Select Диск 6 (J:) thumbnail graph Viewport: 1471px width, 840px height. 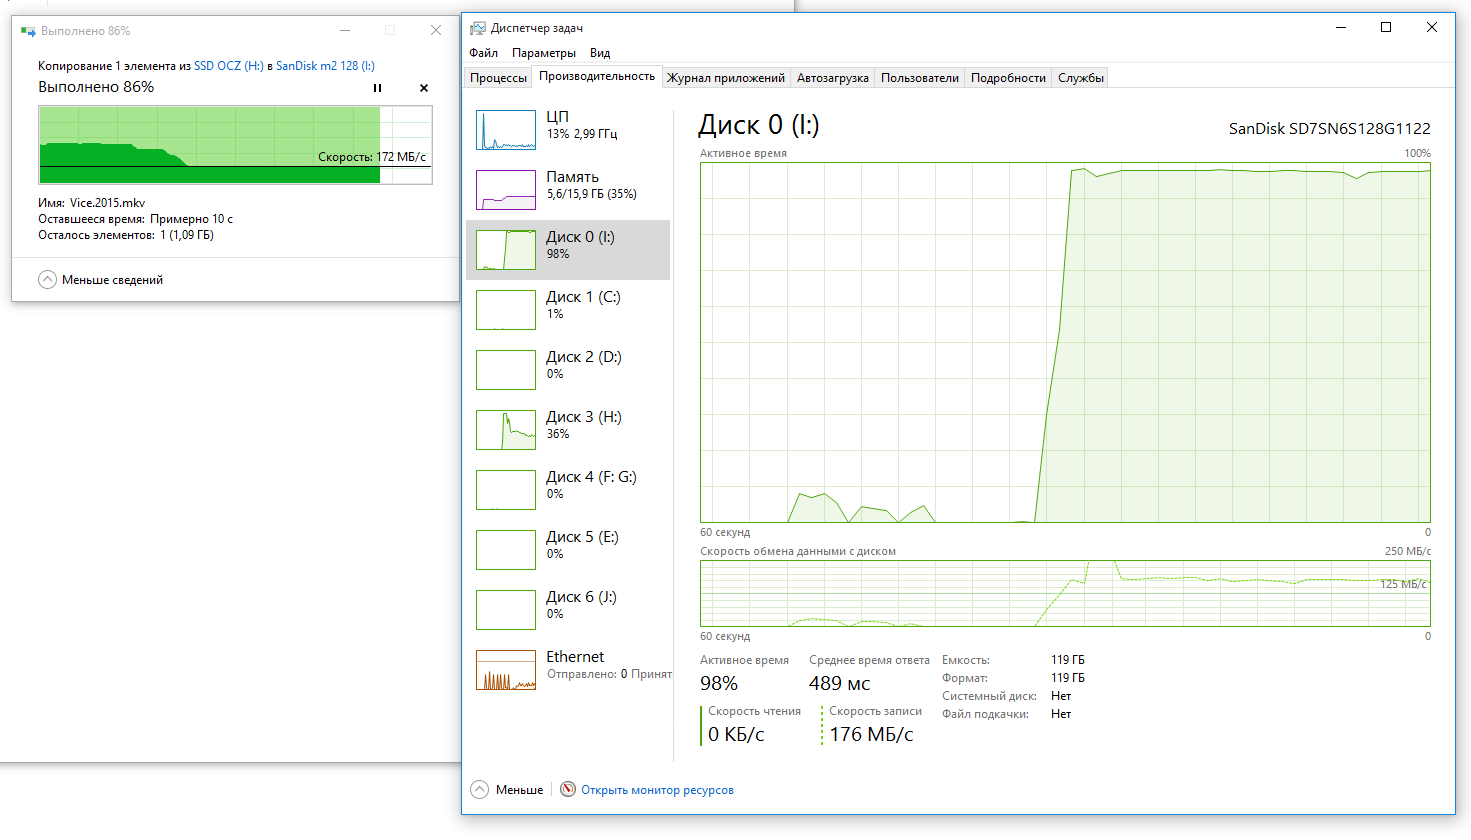click(506, 610)
